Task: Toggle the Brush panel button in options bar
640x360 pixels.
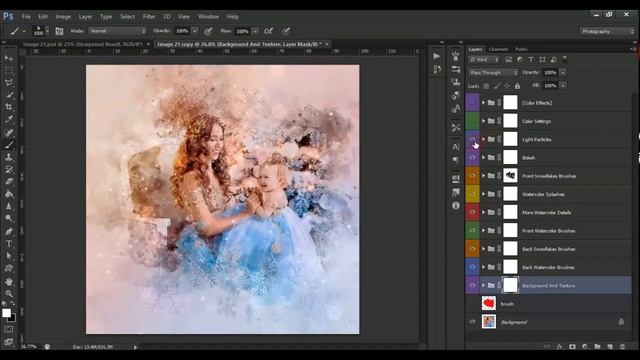Action: click(59, 31)
